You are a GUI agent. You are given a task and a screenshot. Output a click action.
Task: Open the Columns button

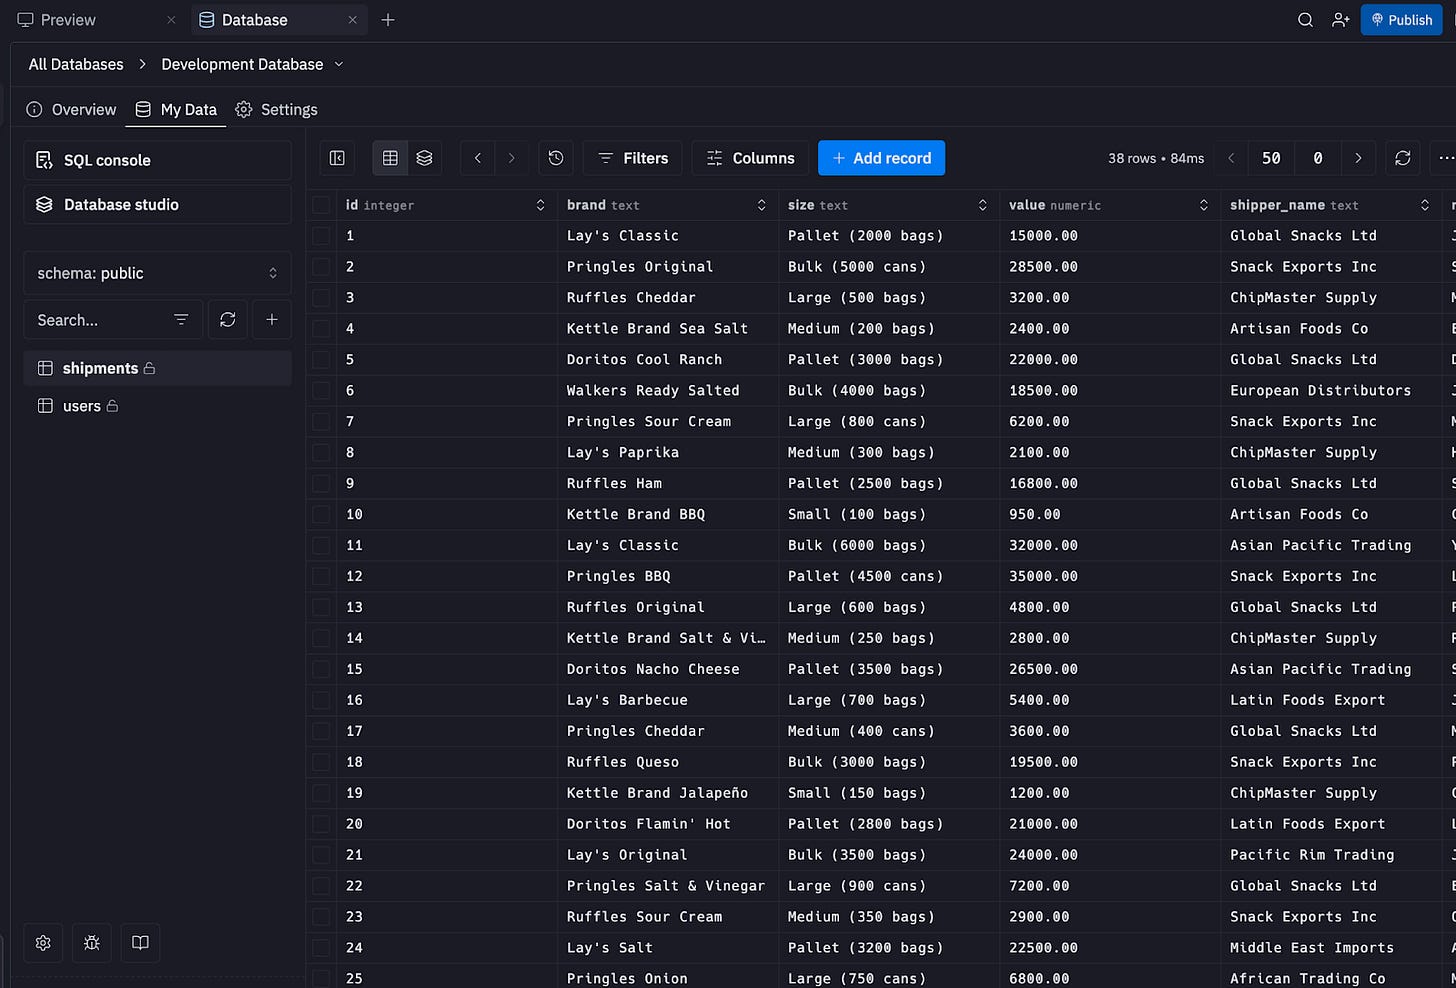pyautogui.click(x=750, y=158)
